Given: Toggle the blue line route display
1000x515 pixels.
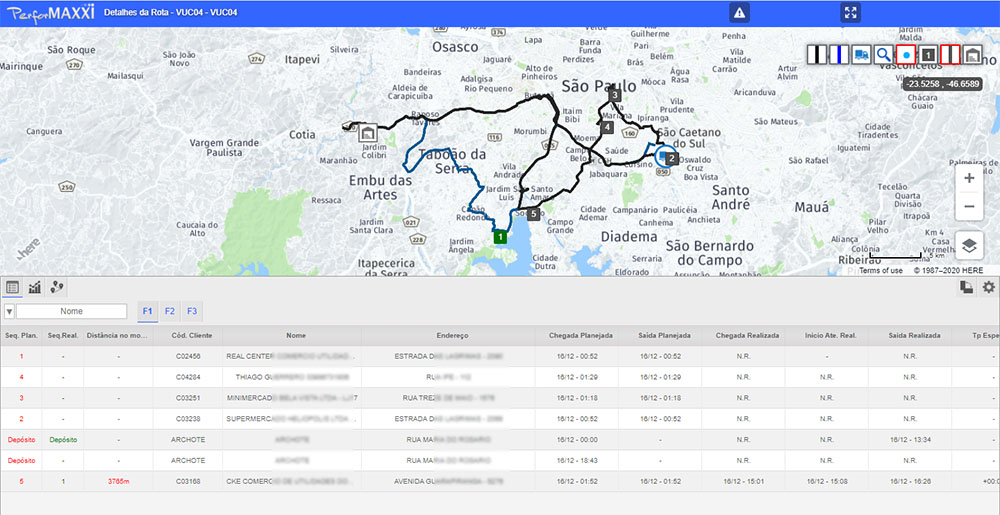Looking at the screenshot, I should pos(839,55).
